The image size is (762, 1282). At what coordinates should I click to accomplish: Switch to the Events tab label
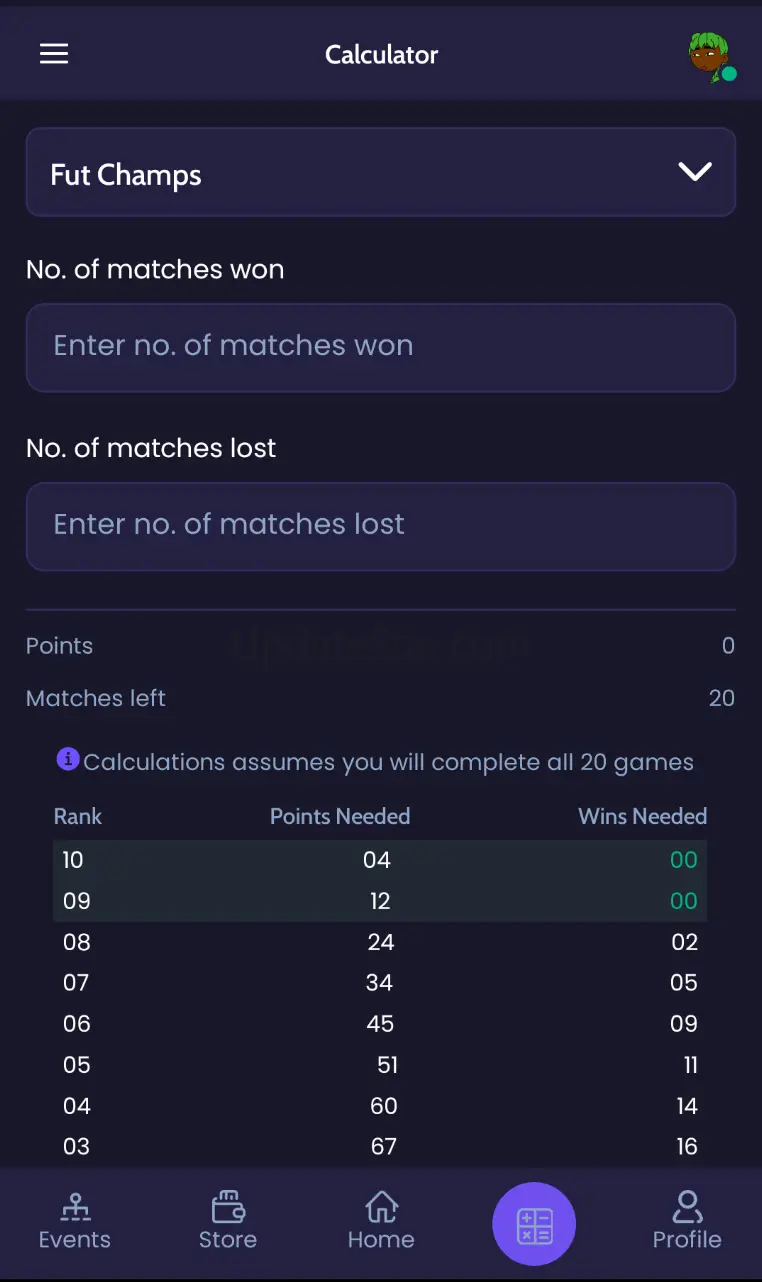[75, 1240]
